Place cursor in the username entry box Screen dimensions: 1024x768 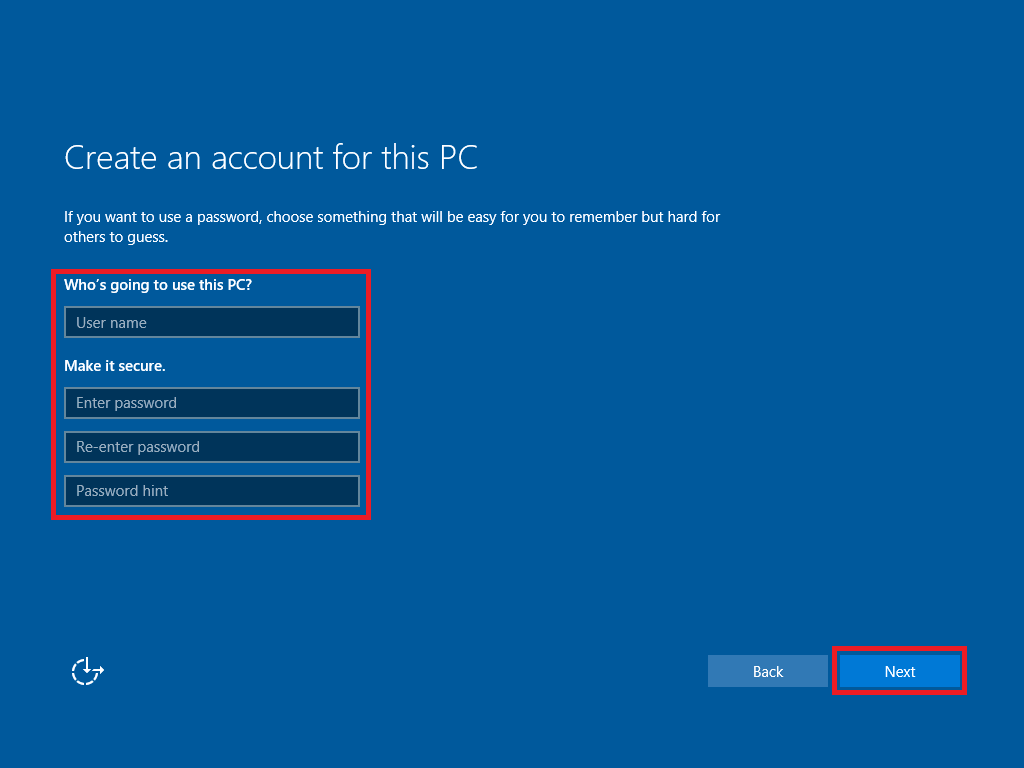[211, 322]
